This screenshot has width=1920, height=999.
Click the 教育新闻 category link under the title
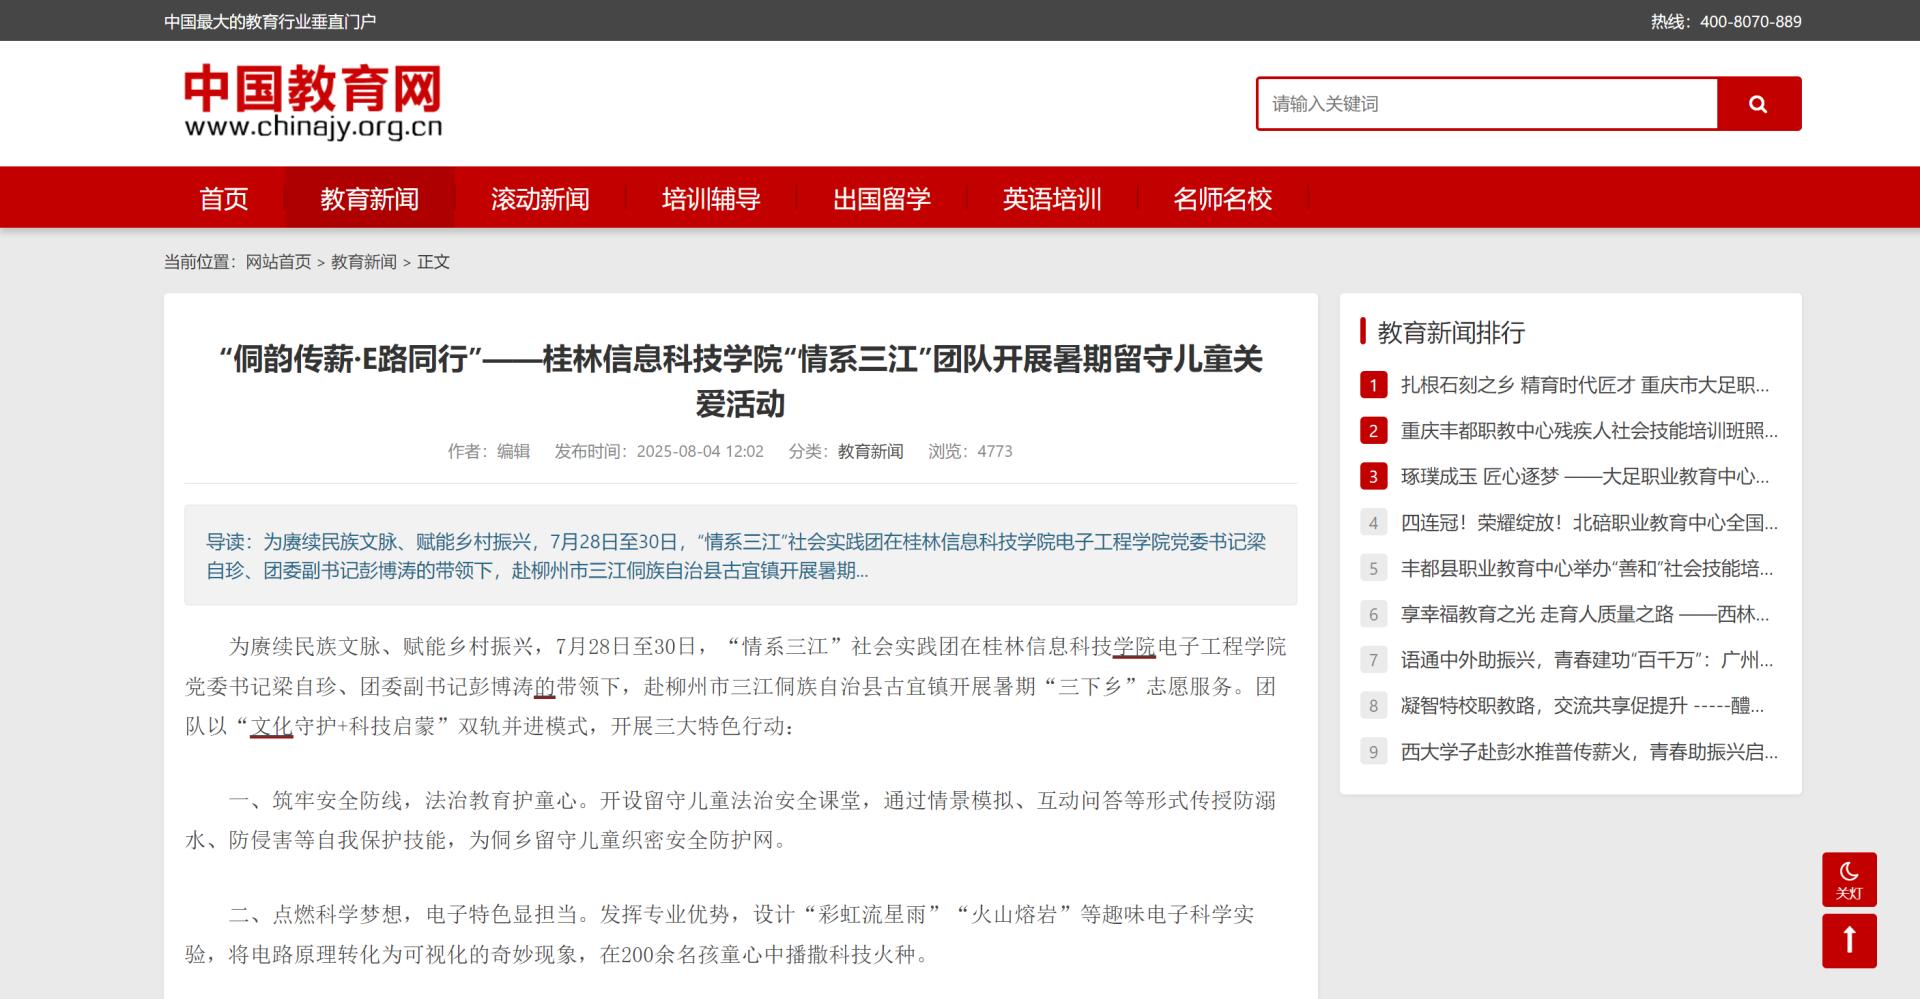870,452
